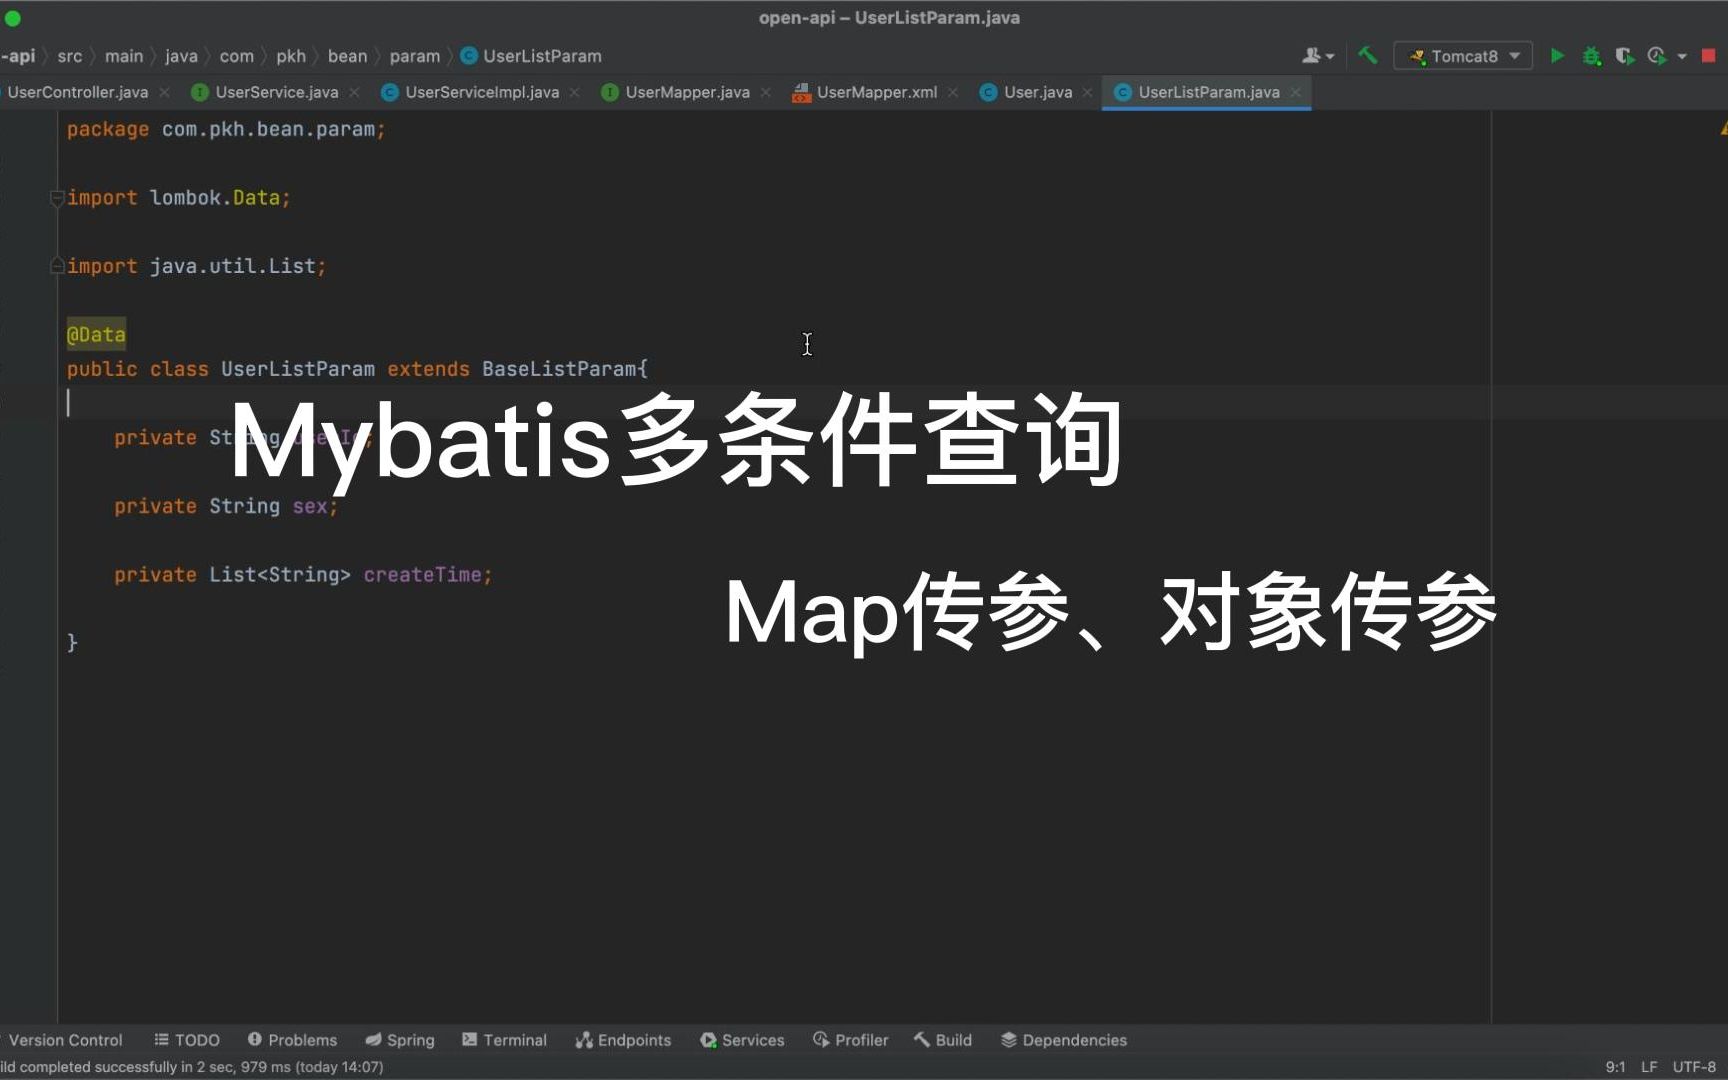Close the UserController.java tab

[164, 92]
